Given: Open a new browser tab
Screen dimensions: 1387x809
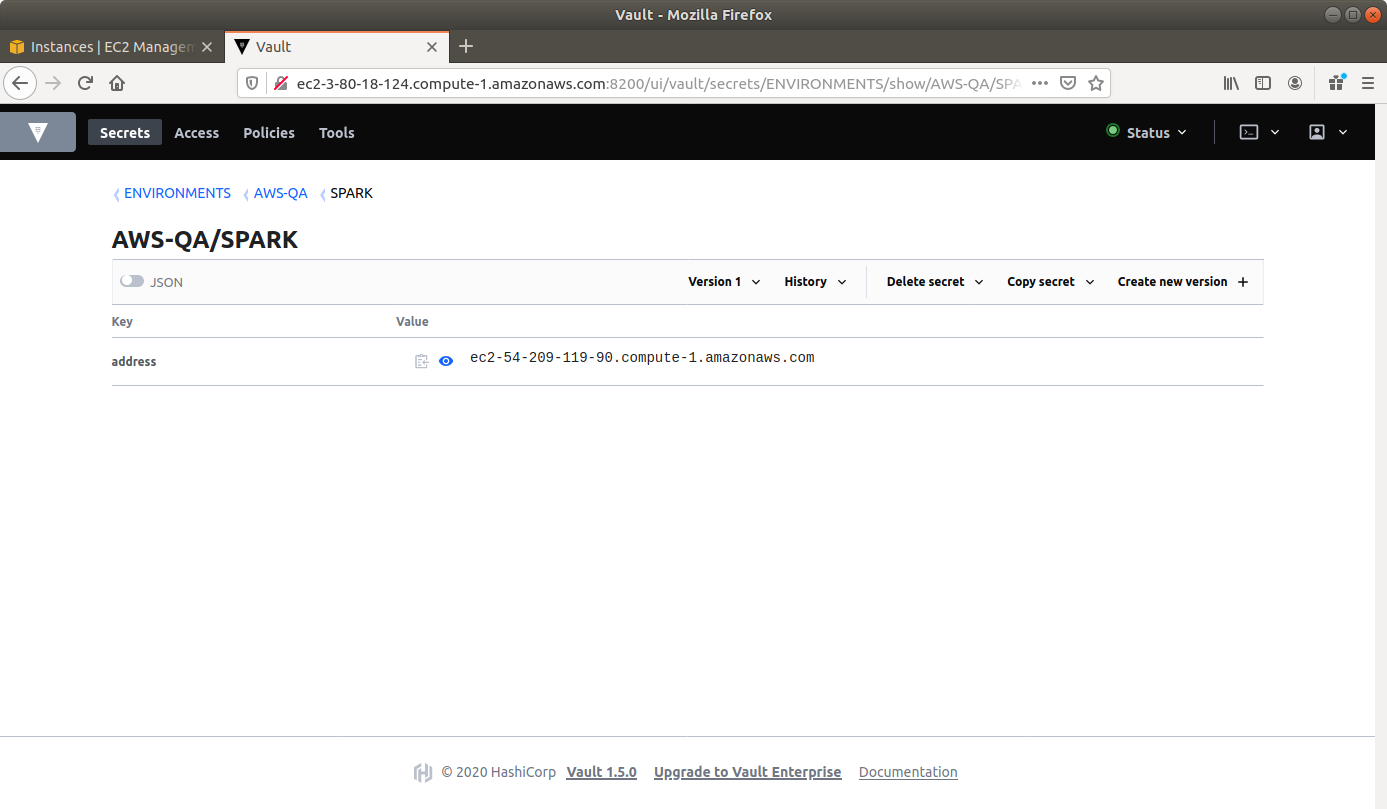Looking at the screenshot, I should (466, 46).
